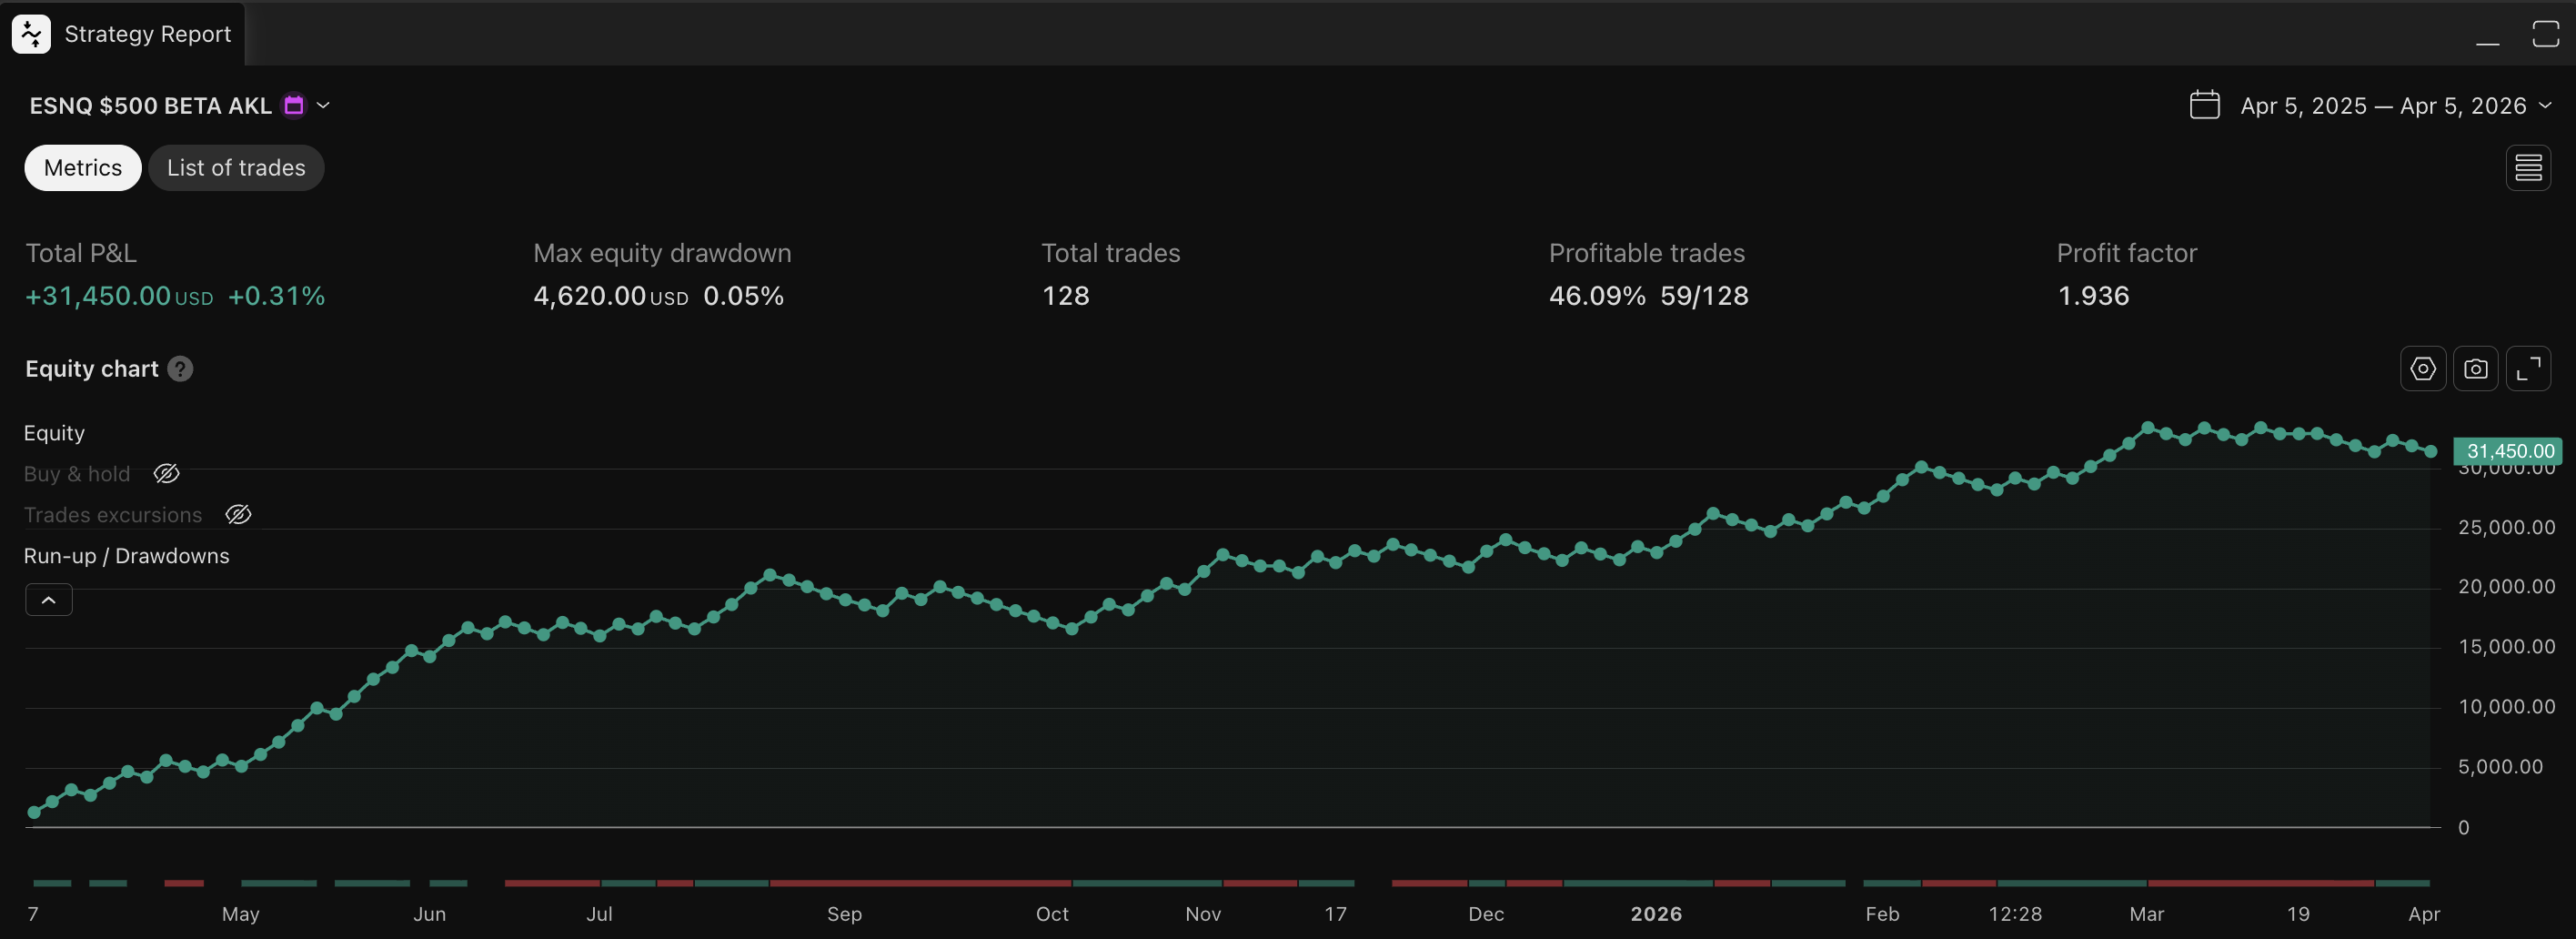Show the Buy & hold series

coord(166,474)
